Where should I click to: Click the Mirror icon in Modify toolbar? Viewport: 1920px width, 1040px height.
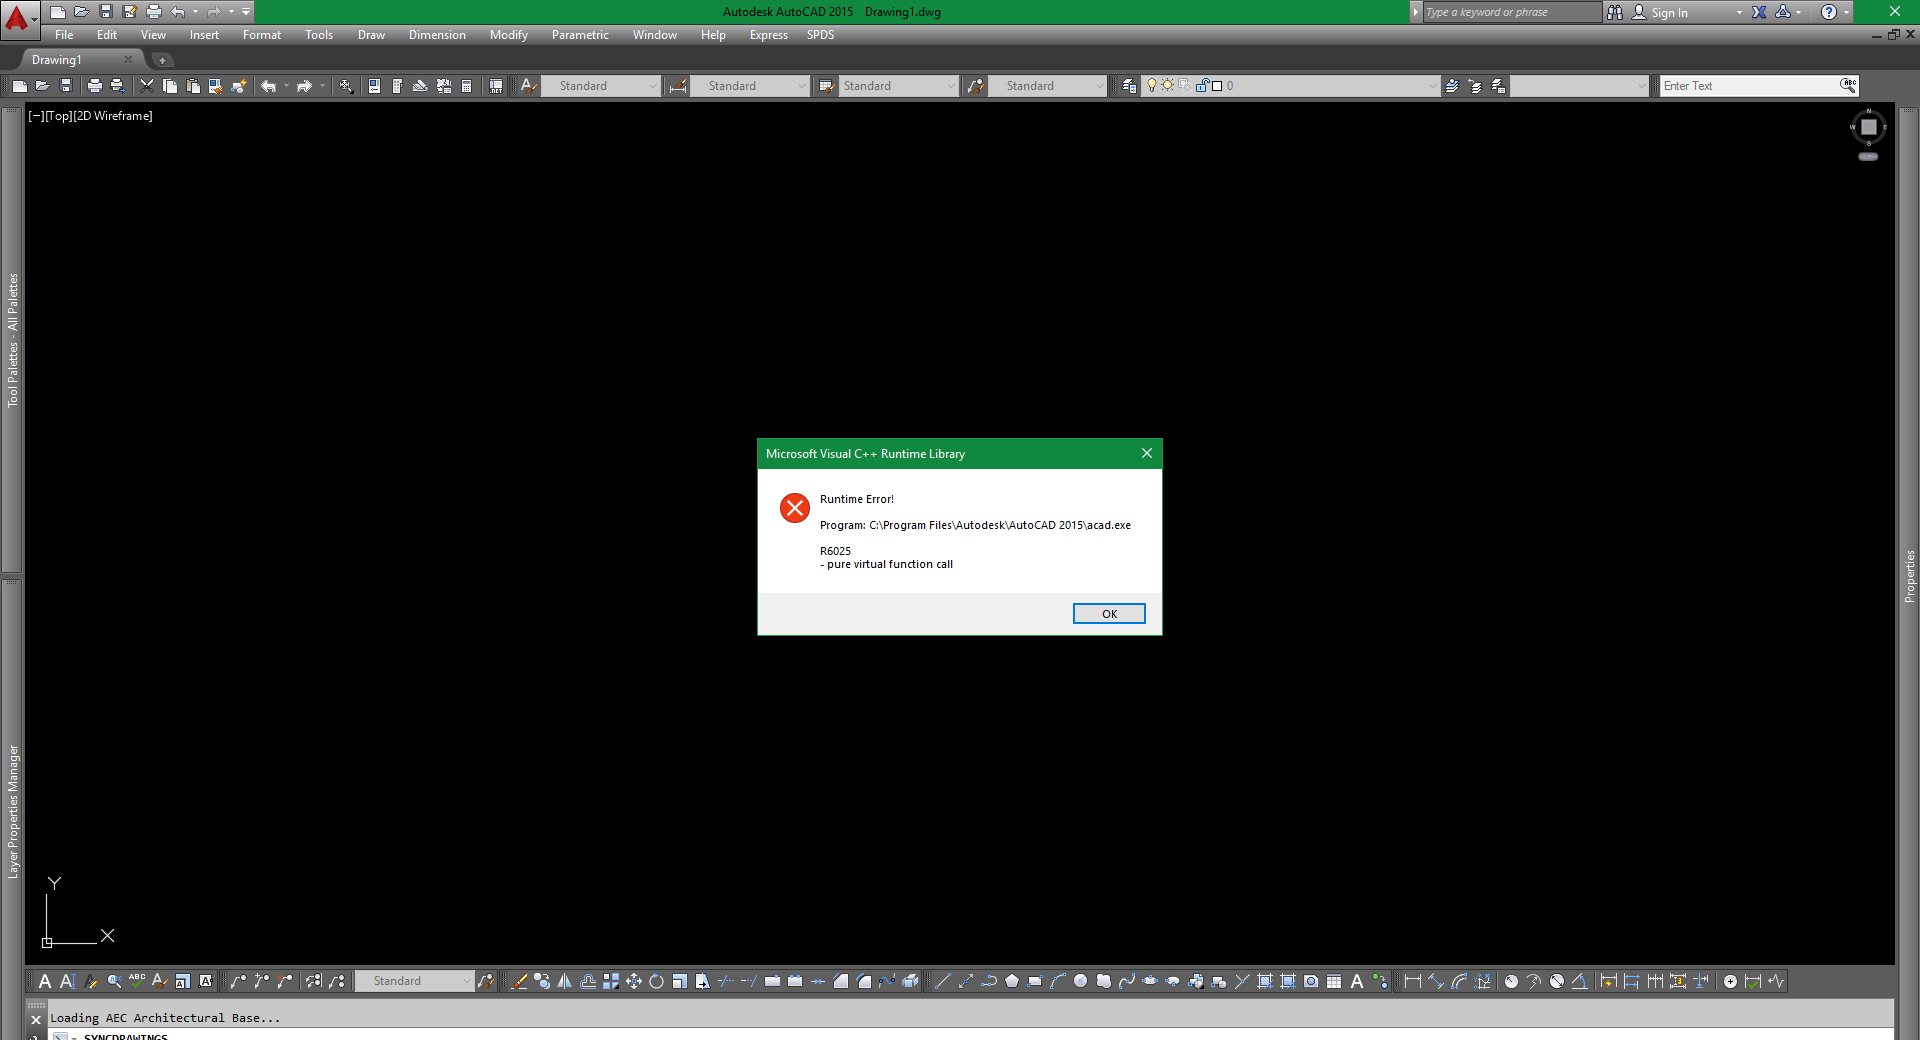(x=565, y=981)
